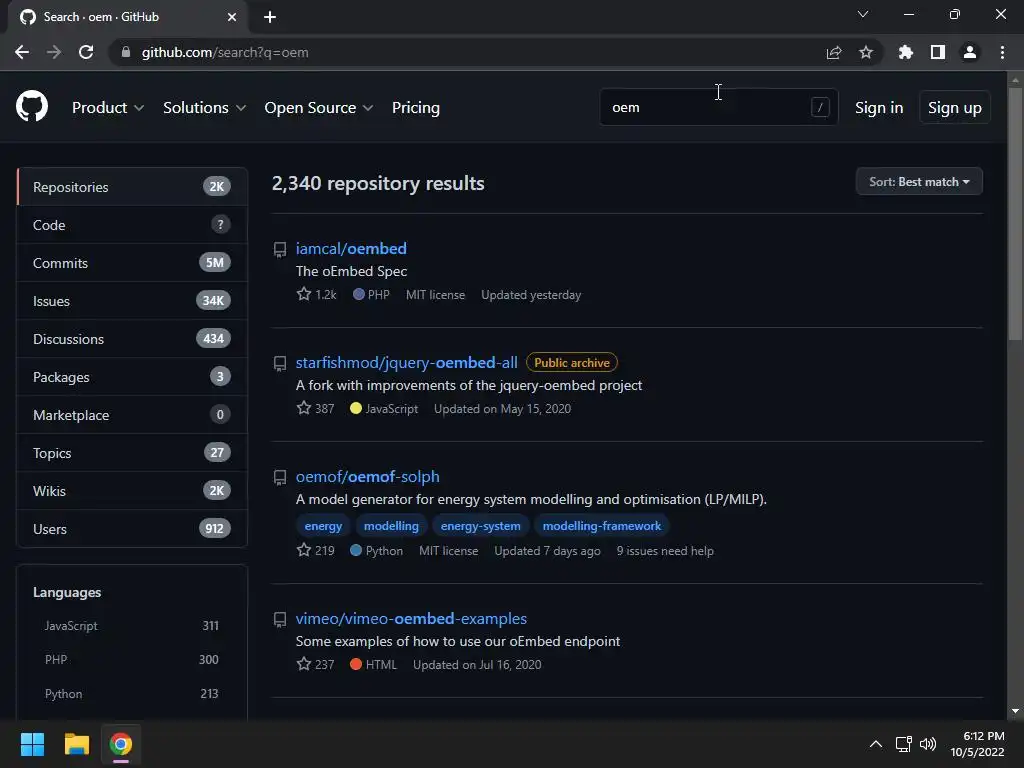Open Chrome's three-dot menu
The height and width of the screenshot is (768, 1024).
pos(1002,52)
